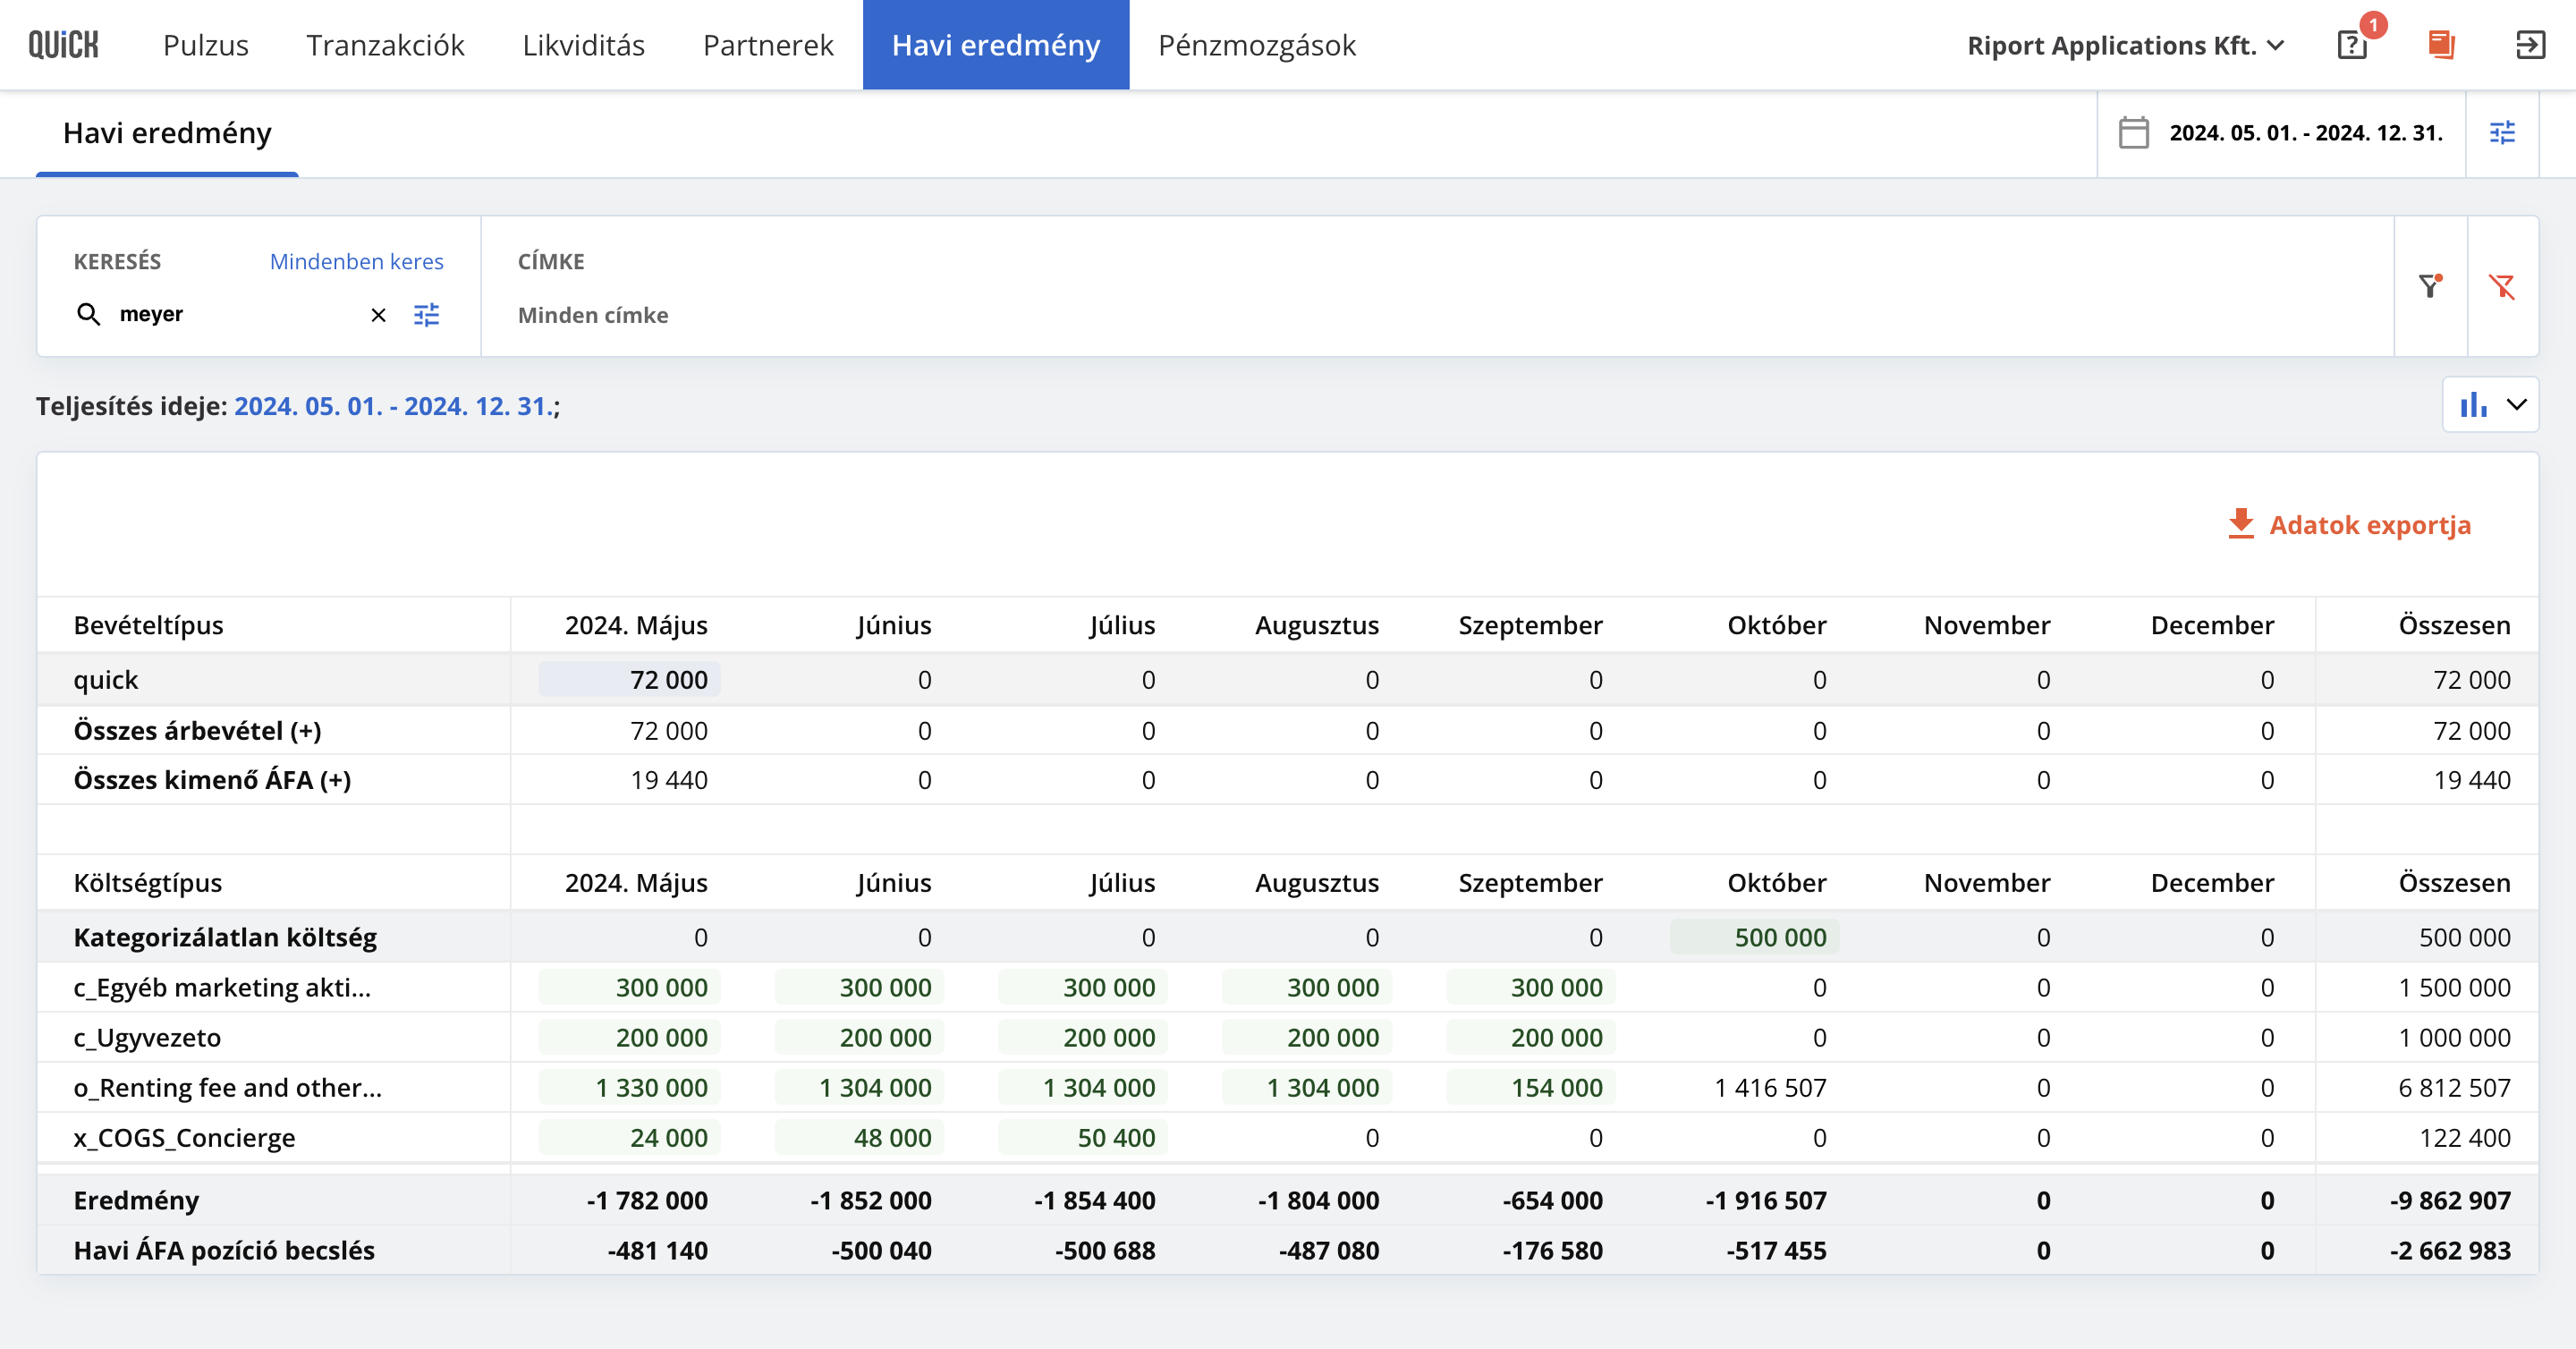Screen dimensions: 2576x1349
Task: Select Havi eredmény navigation tab
Action: pos(996,45)
